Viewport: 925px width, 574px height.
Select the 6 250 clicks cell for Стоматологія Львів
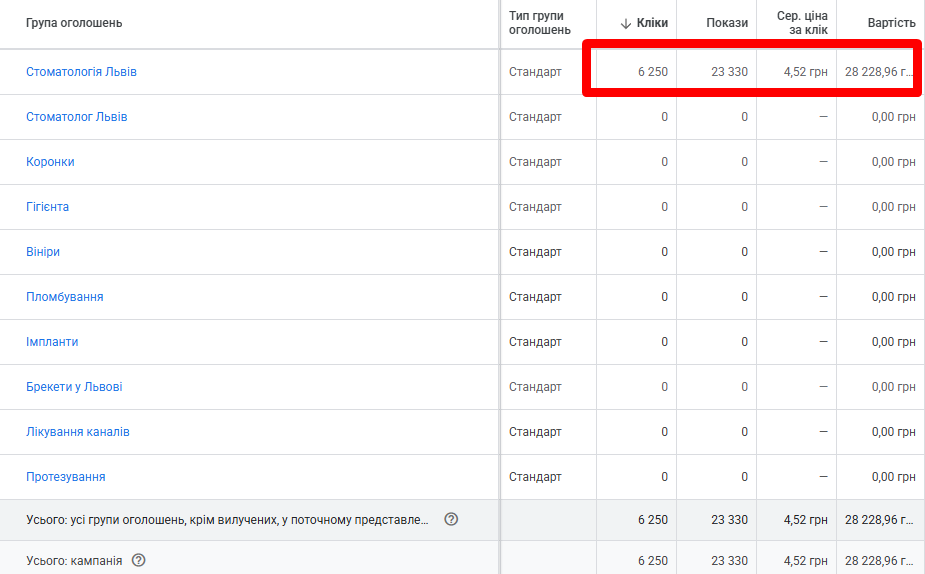[652, 72]
